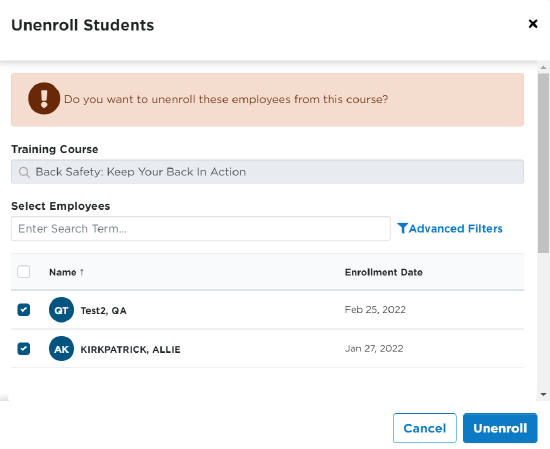Click the Training Course label
Screen dimensions: 550x449
[55, 149]
